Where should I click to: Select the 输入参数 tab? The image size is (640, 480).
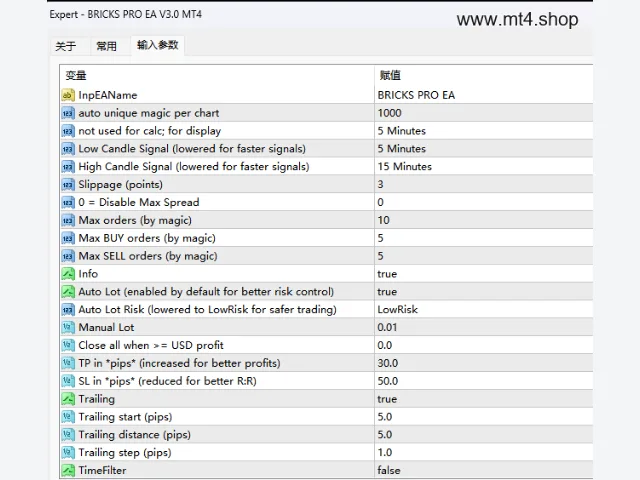[x=158, y=45]
